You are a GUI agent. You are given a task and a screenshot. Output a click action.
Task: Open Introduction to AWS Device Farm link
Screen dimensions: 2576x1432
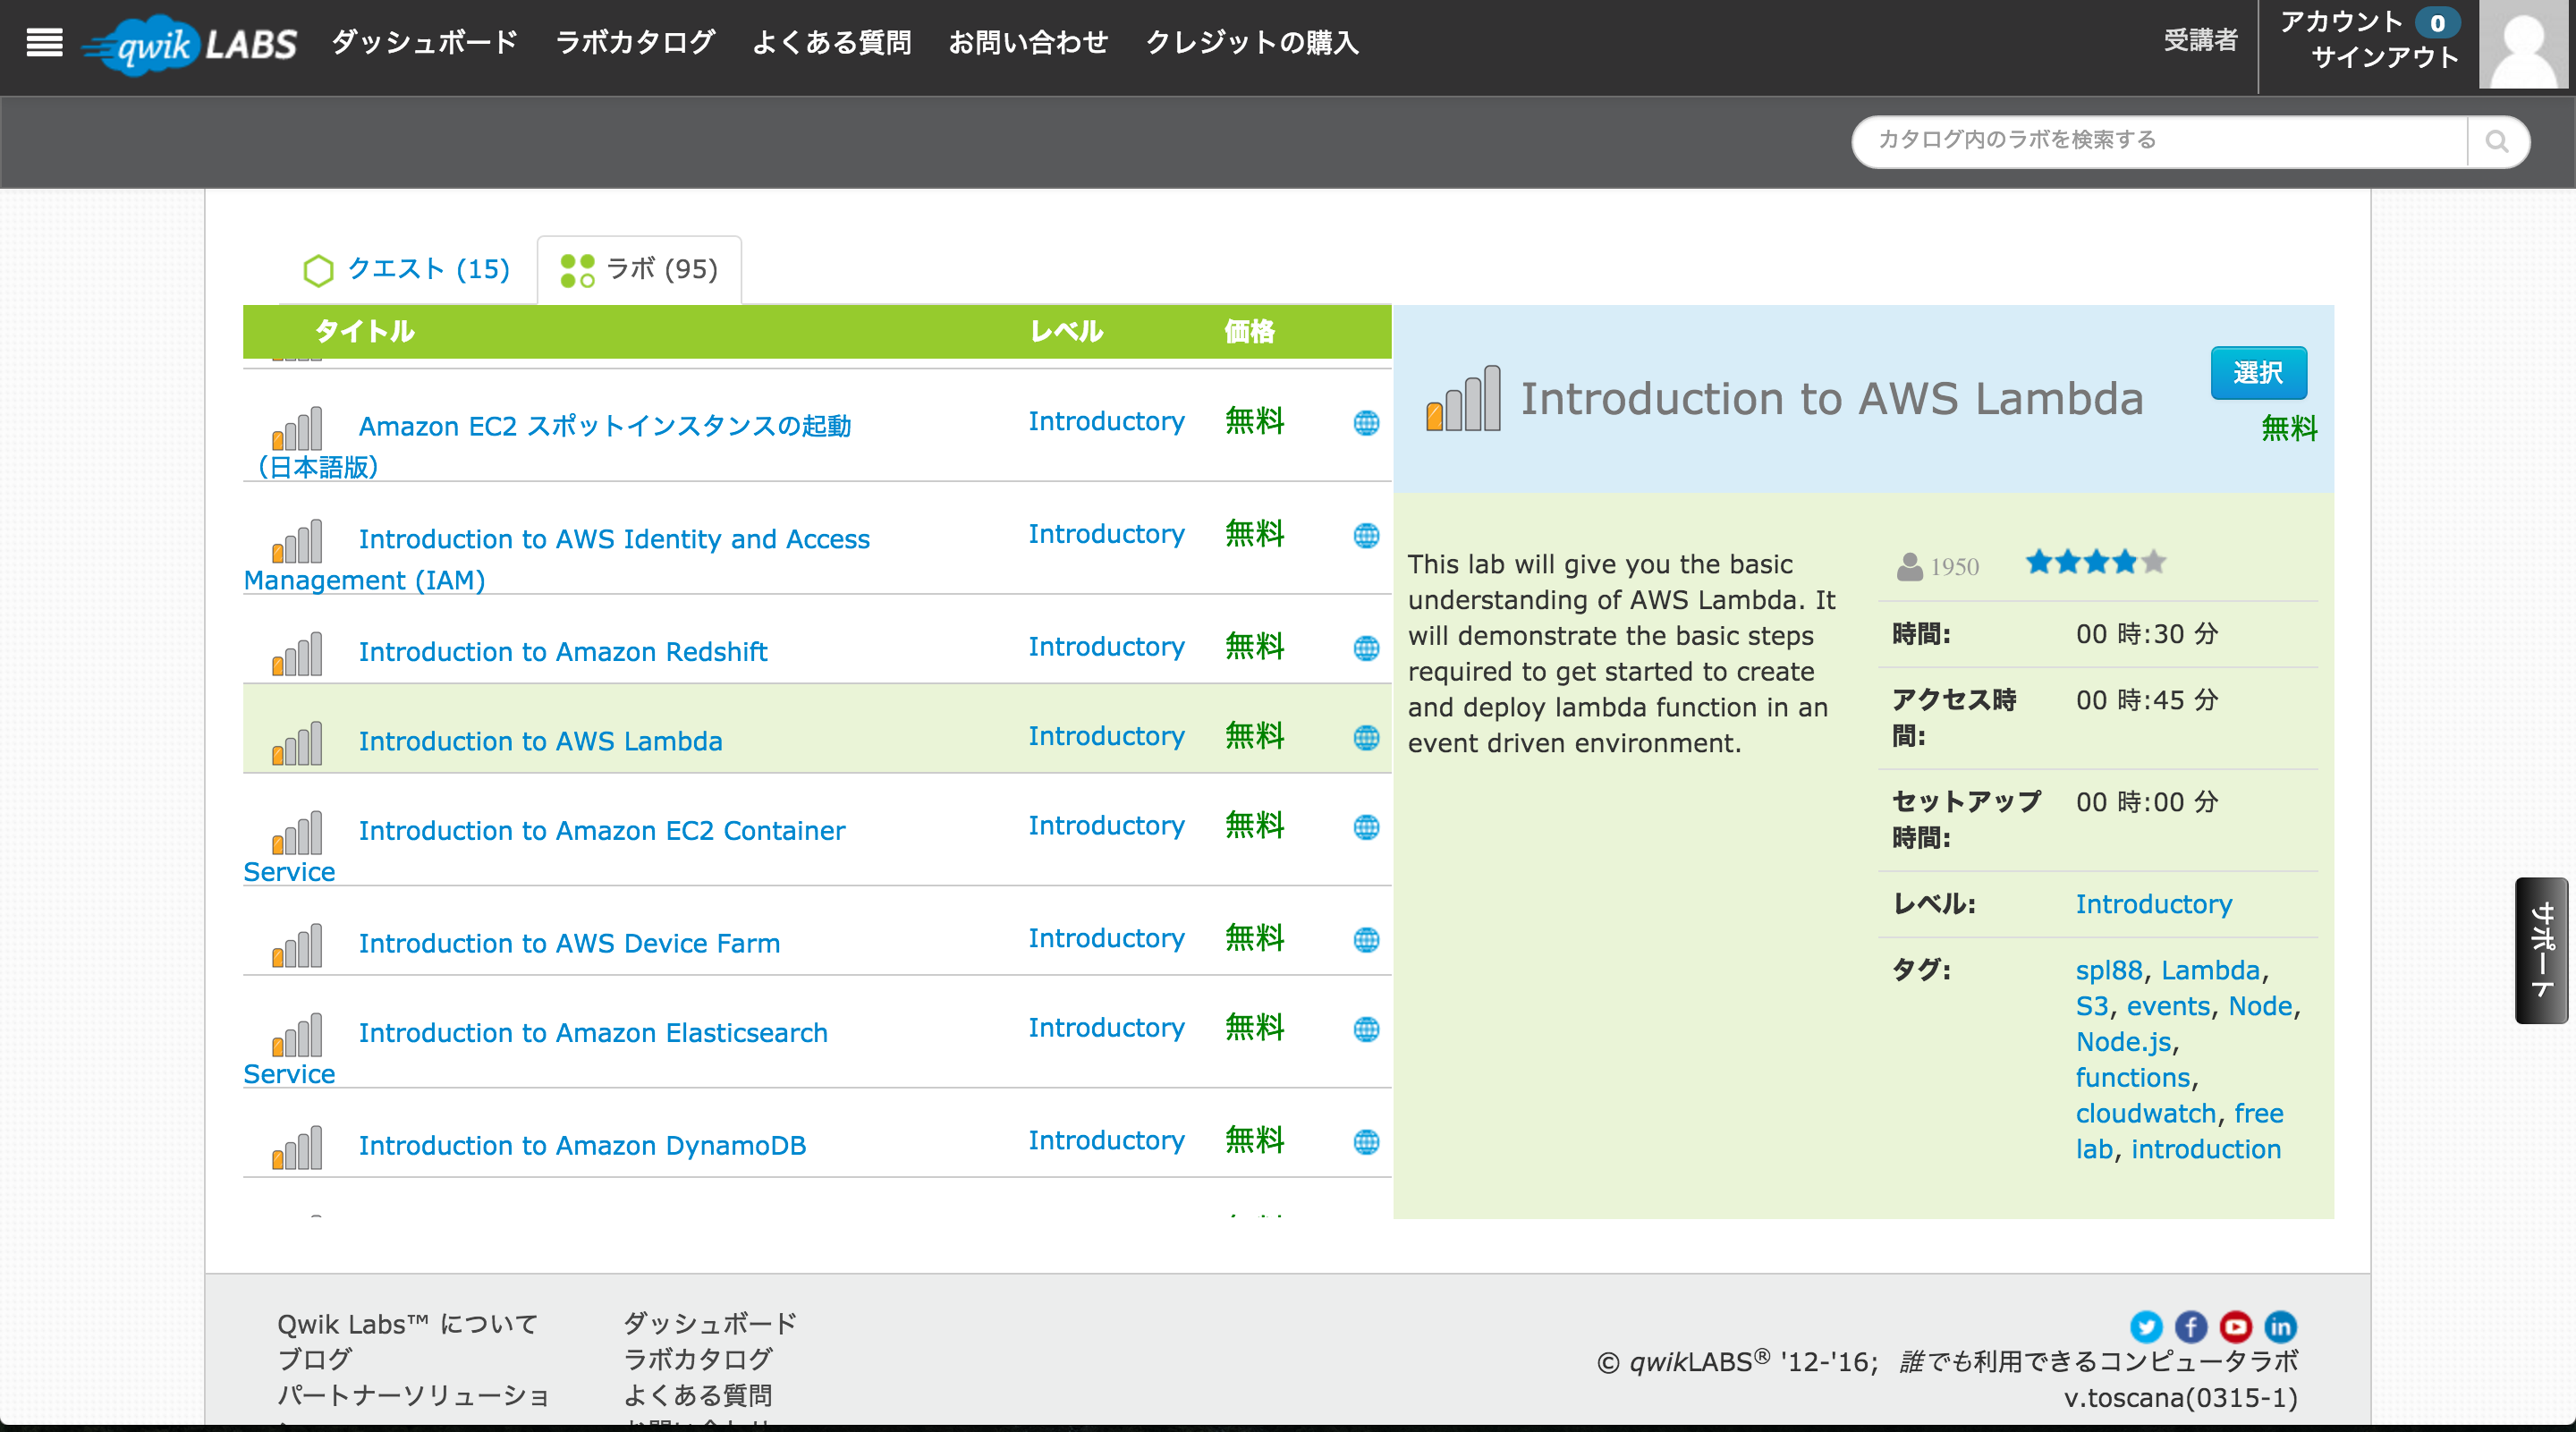pos(568,943)
